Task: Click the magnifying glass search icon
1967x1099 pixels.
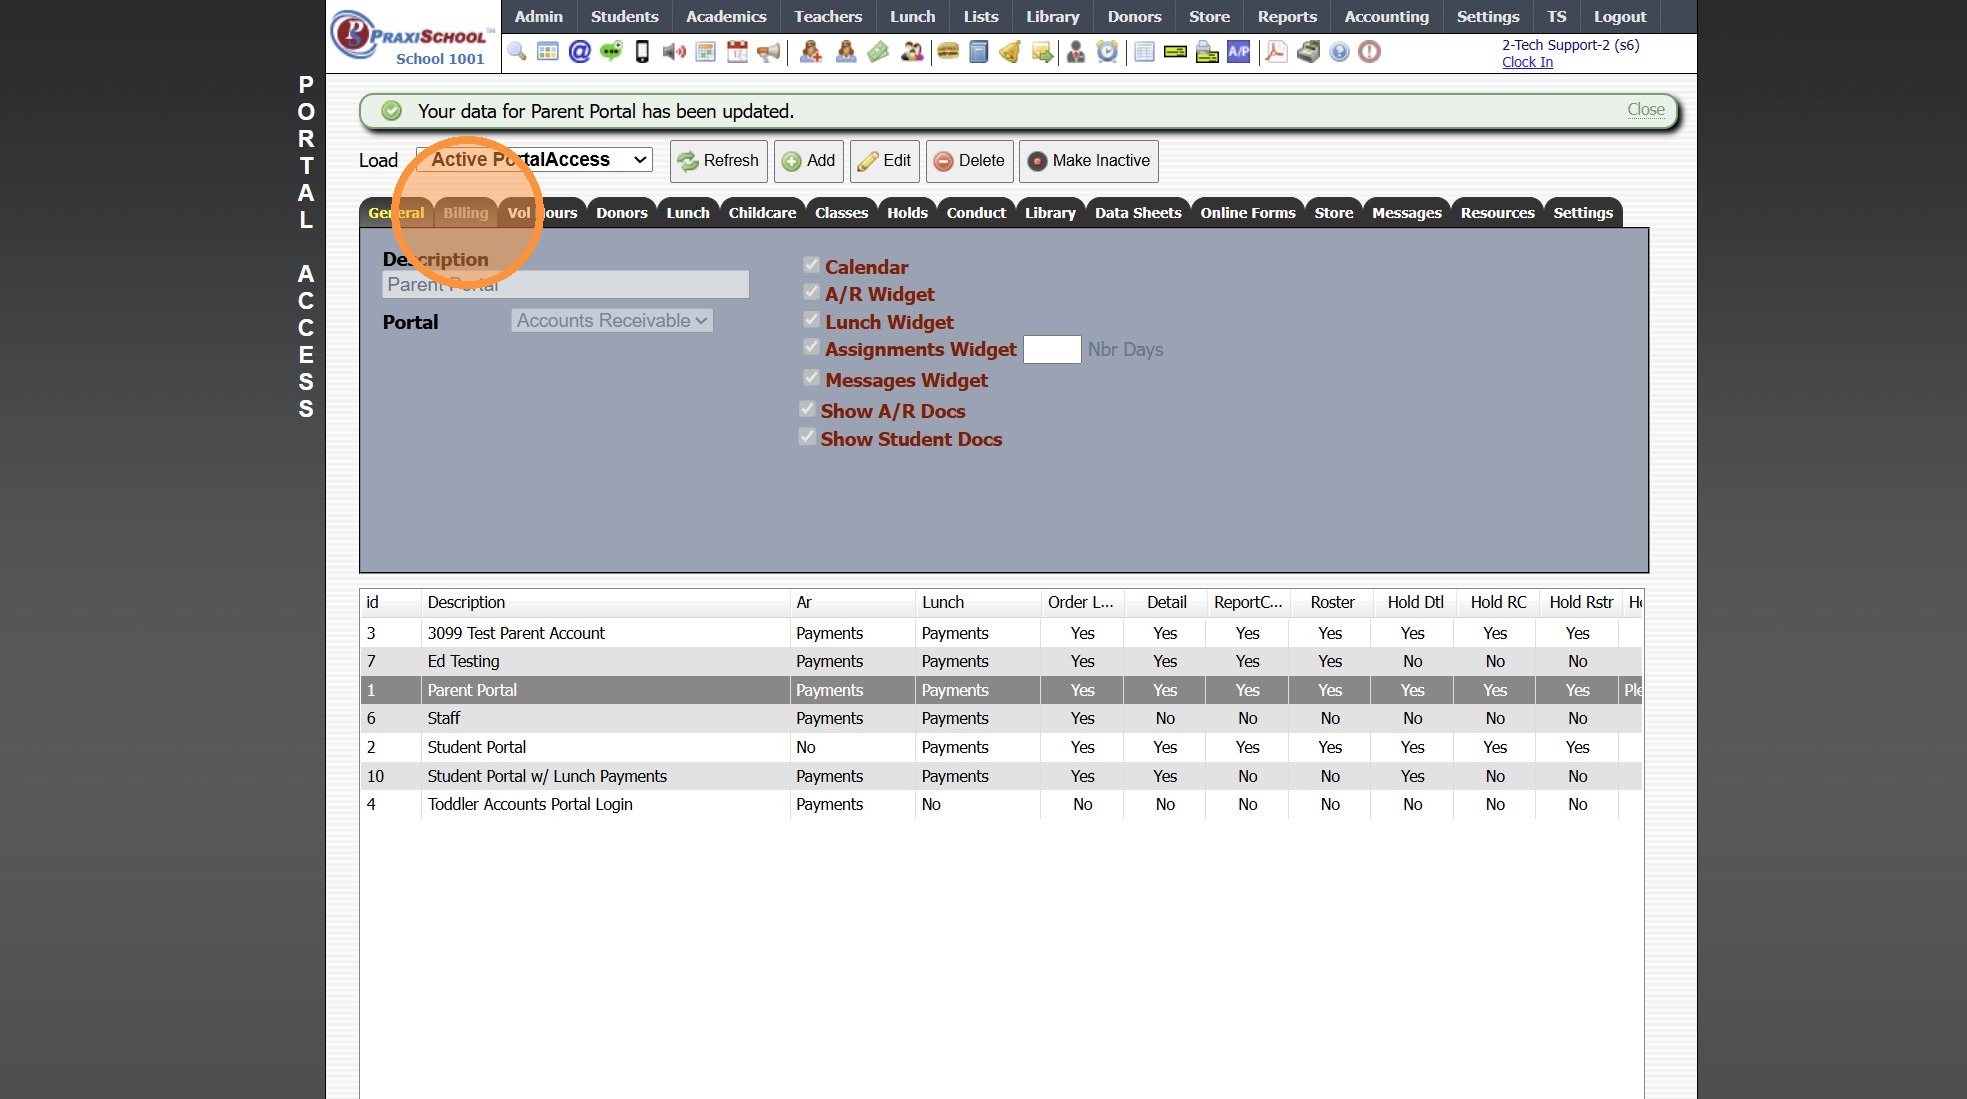Action: (517, 51)
